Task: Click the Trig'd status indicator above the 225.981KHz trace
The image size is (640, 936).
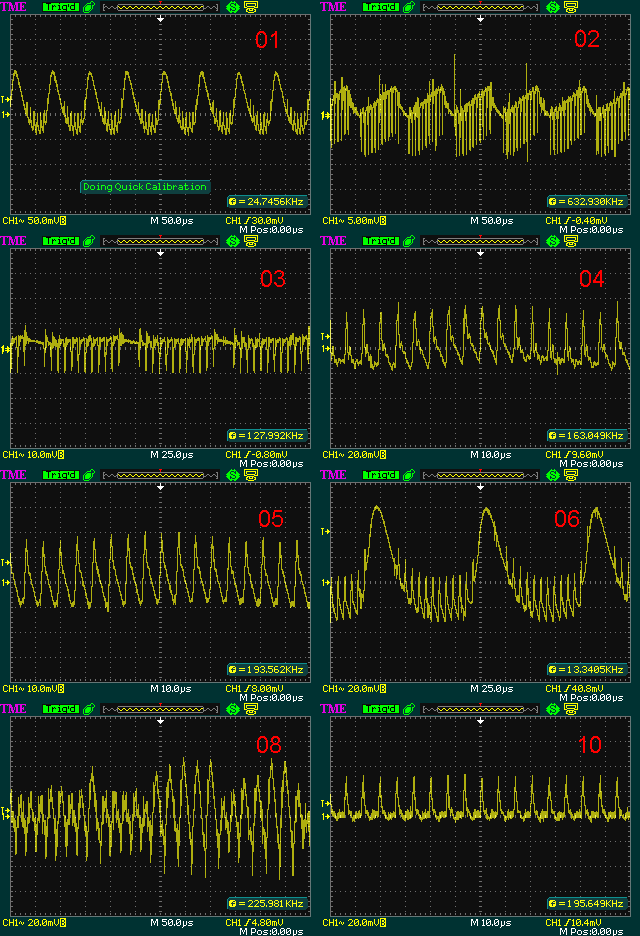Action: pos(61,709)
